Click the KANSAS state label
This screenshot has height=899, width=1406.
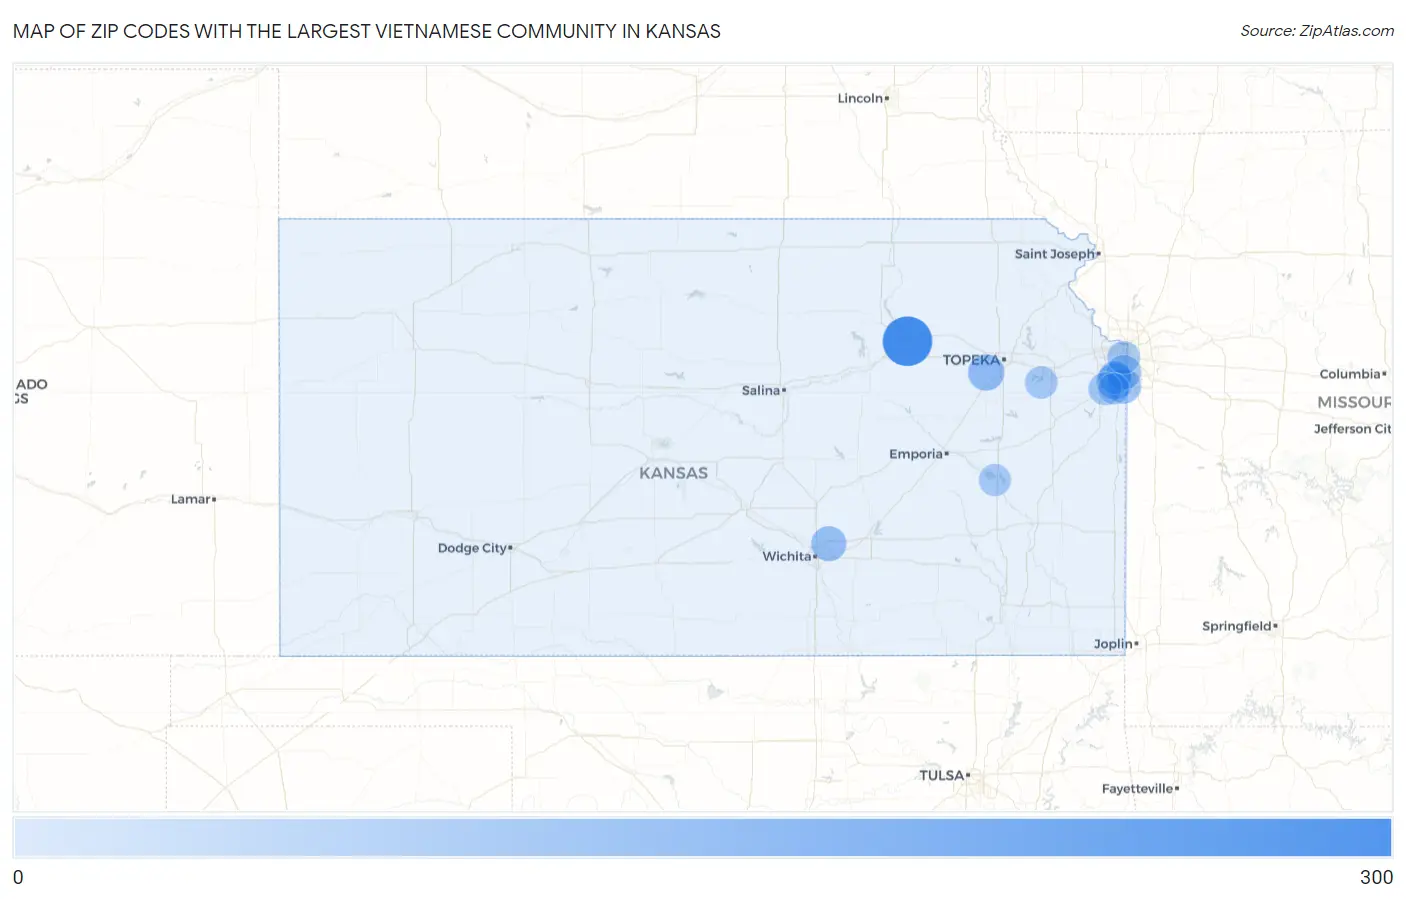pos(673,473)
